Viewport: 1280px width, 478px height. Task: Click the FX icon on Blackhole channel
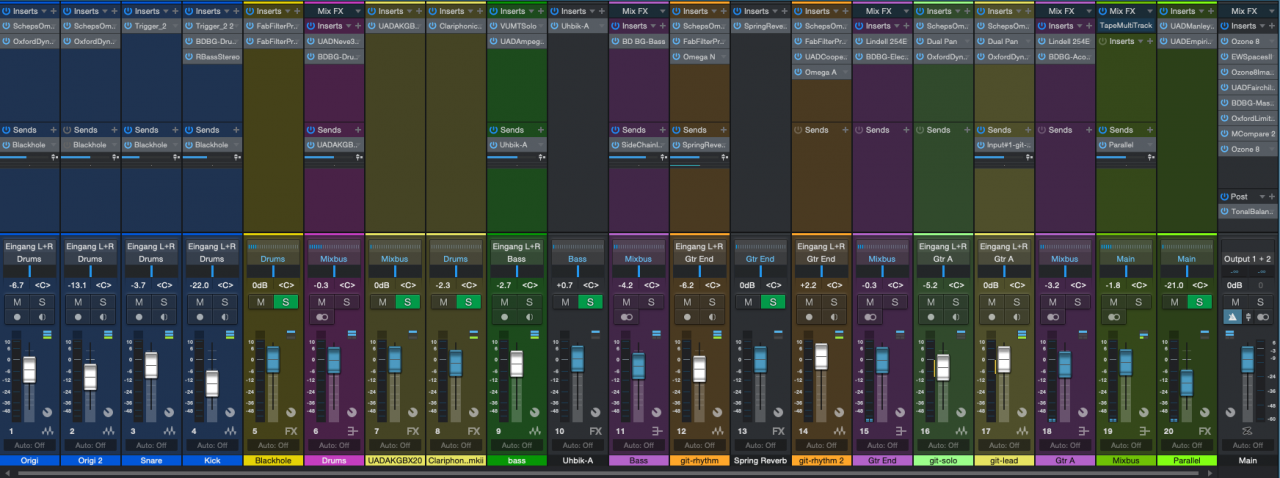(x=291, y=431)
